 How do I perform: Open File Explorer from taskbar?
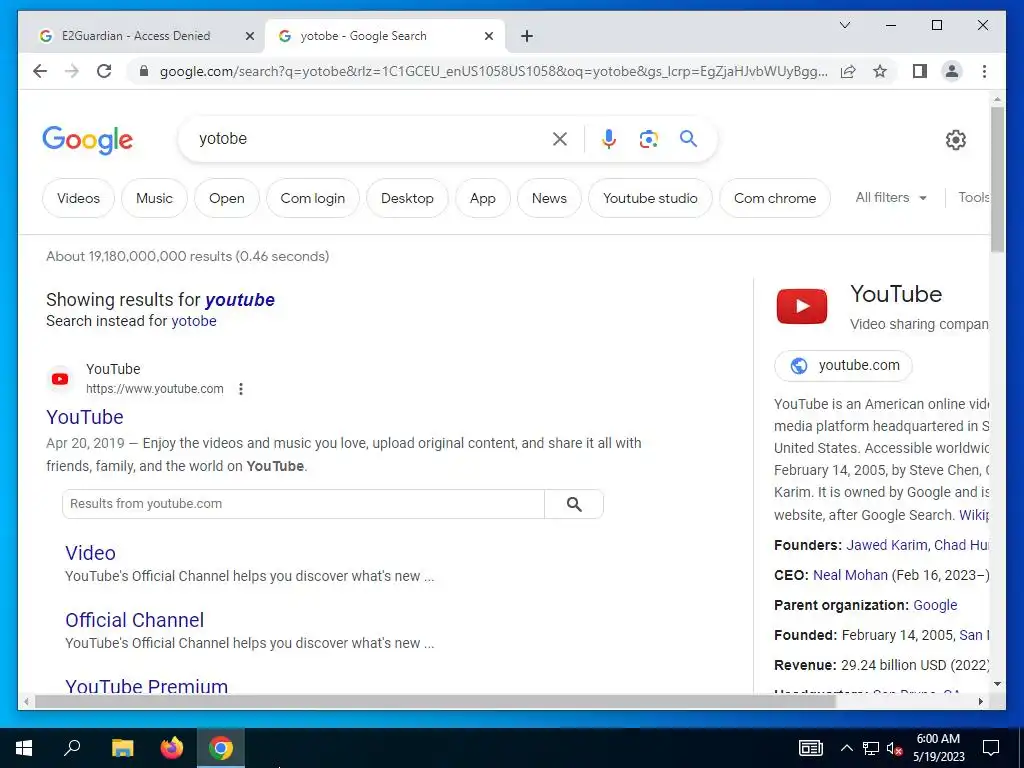122,748
